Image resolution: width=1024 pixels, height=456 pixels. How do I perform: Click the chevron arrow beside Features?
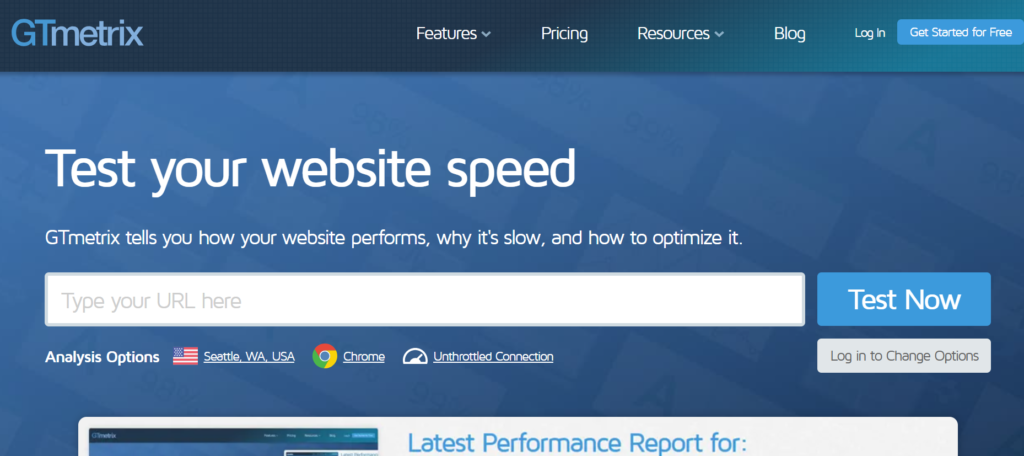click(x=486, y=34)
